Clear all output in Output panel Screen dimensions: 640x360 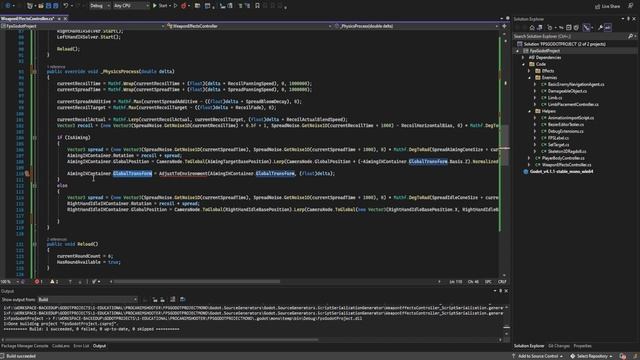(173, 300)
